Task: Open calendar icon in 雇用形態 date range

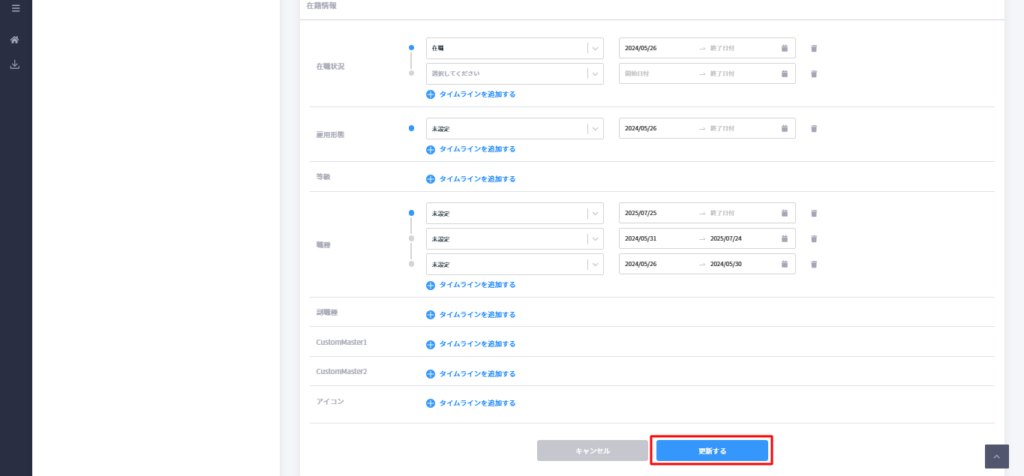Action: click(x=784, y=129)
